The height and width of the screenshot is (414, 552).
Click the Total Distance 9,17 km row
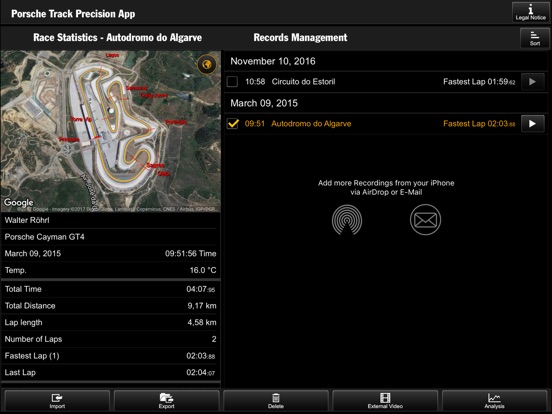(x=111, y=306)
